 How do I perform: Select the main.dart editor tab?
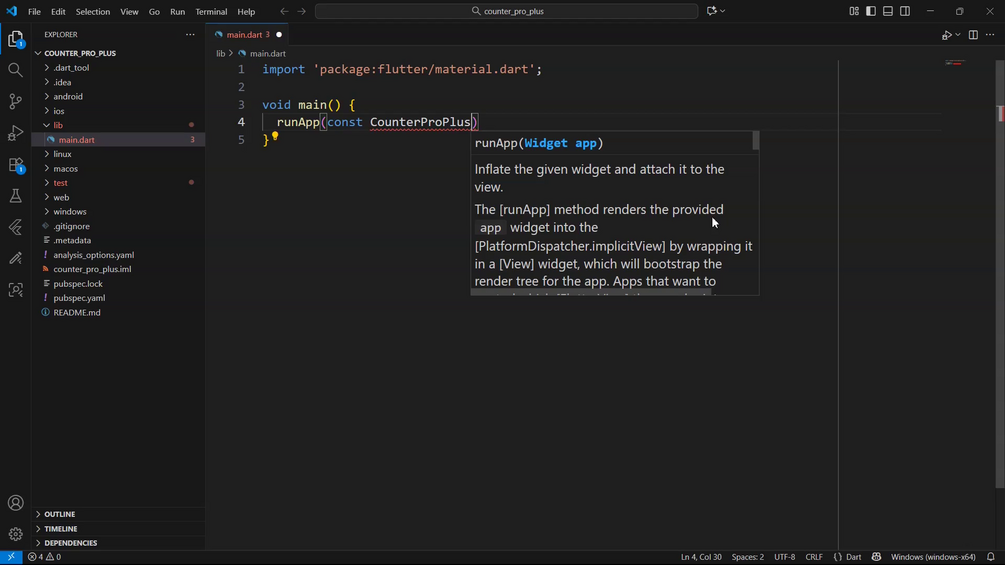244,35
